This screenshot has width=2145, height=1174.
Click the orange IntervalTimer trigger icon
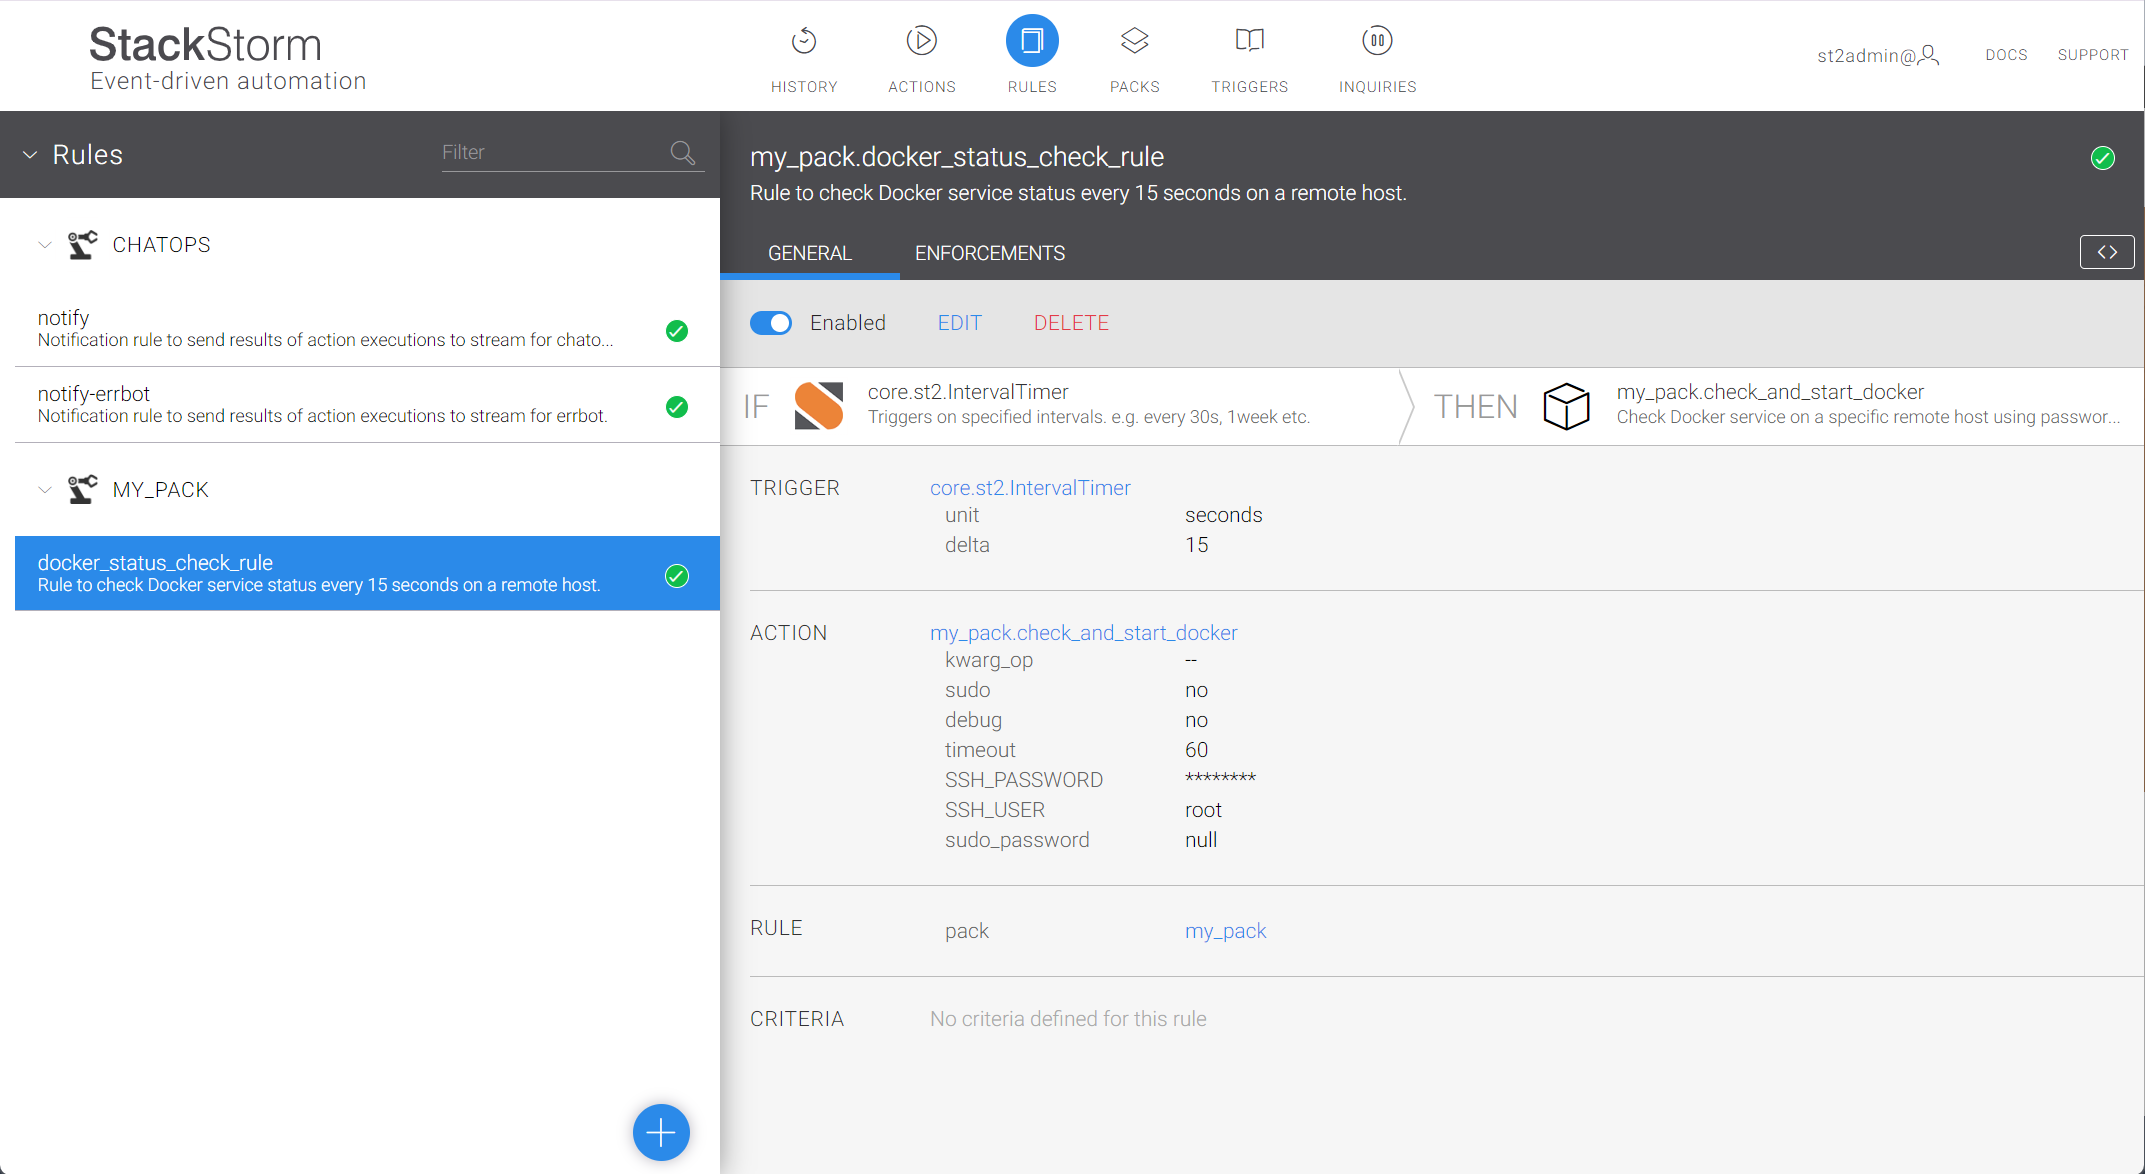click(x=819, y=406)
